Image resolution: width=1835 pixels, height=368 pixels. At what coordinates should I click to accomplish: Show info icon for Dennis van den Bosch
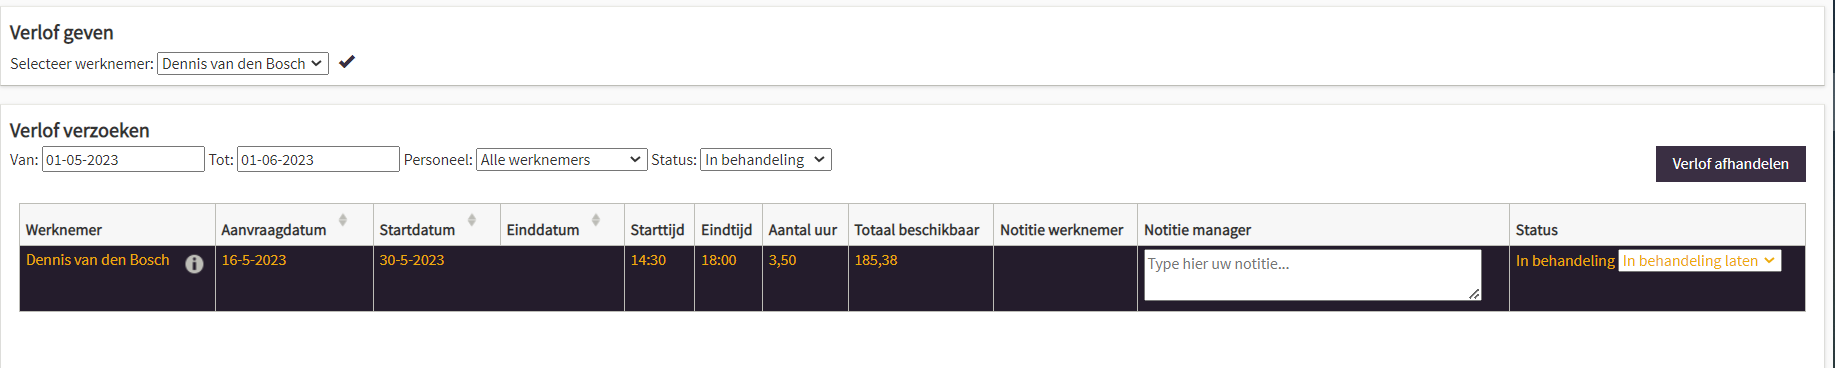(194, 264)
